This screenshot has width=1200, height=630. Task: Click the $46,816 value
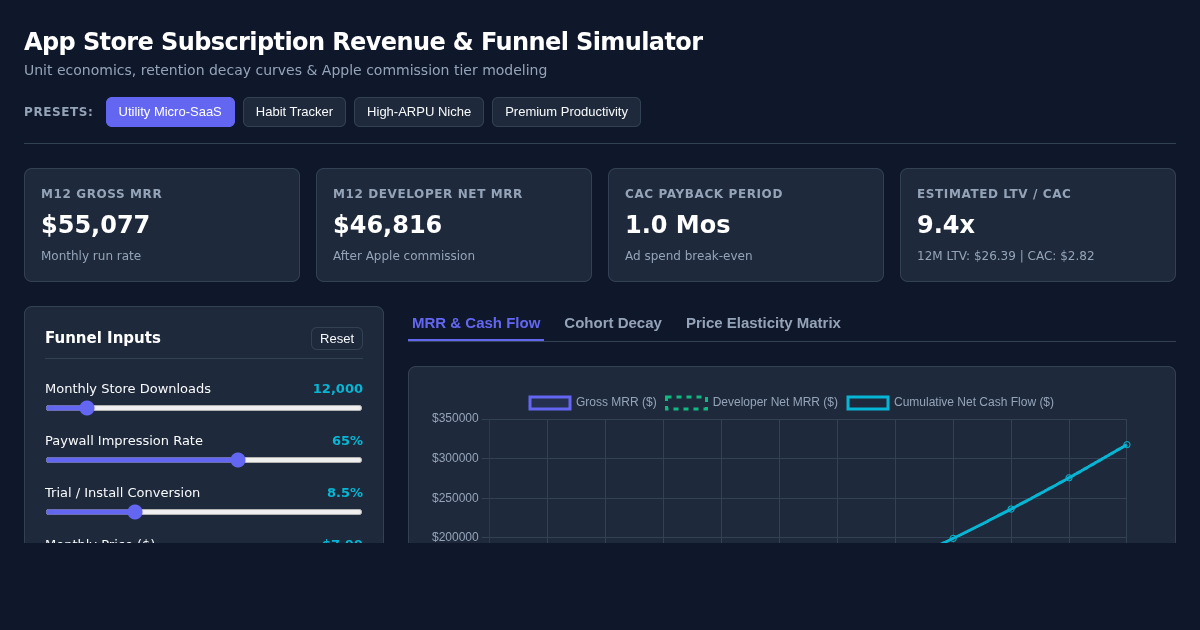pos(387,225)
